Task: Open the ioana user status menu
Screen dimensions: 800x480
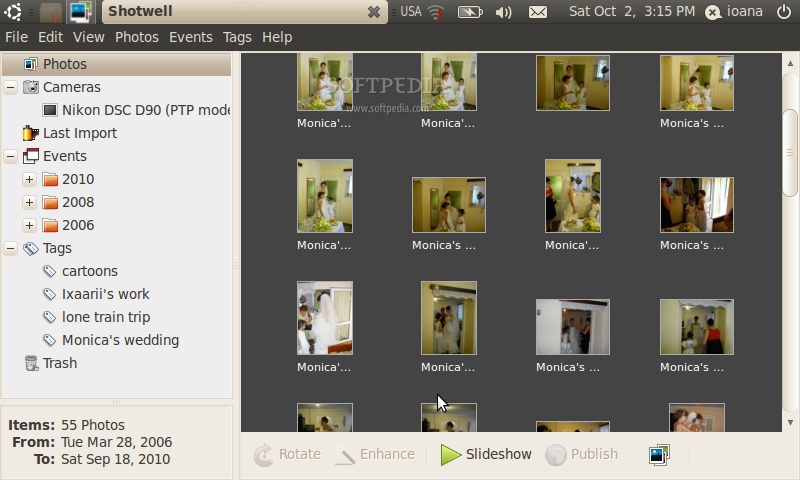Action: pyautogui.click(x=734, y=11)
